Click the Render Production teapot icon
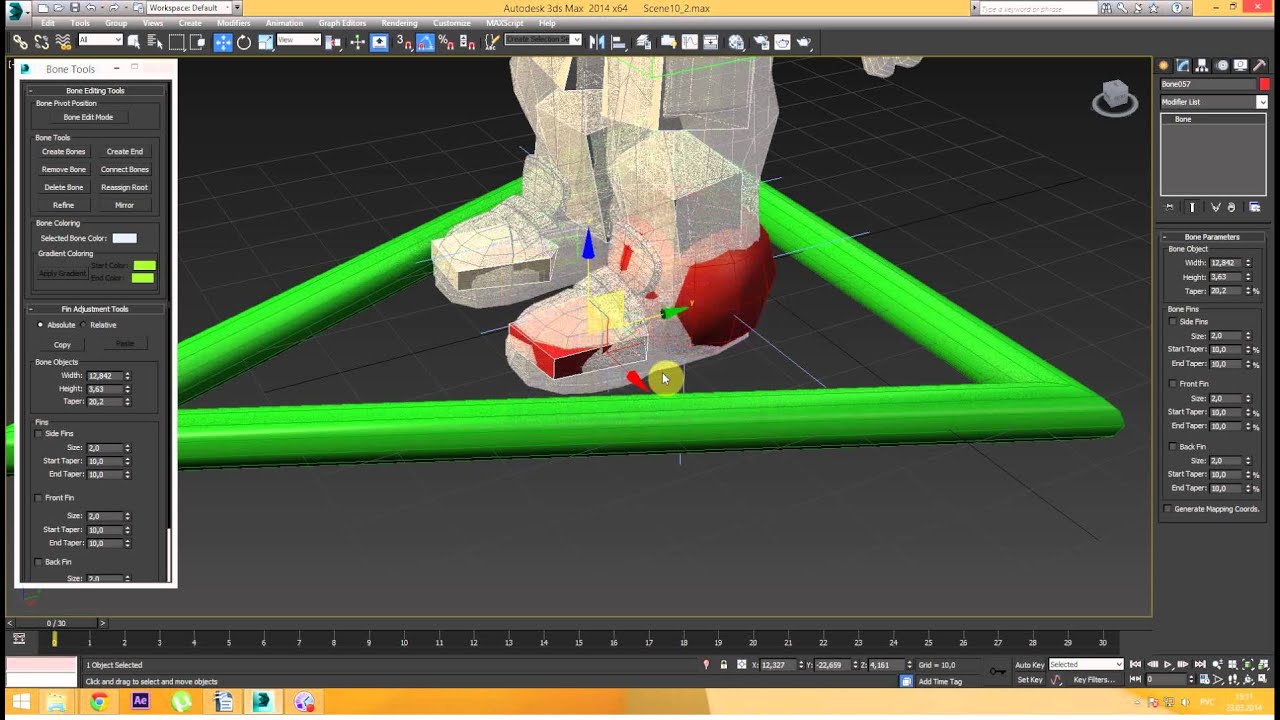Viewport: 1280px width, 720px height. coord(804,42)
